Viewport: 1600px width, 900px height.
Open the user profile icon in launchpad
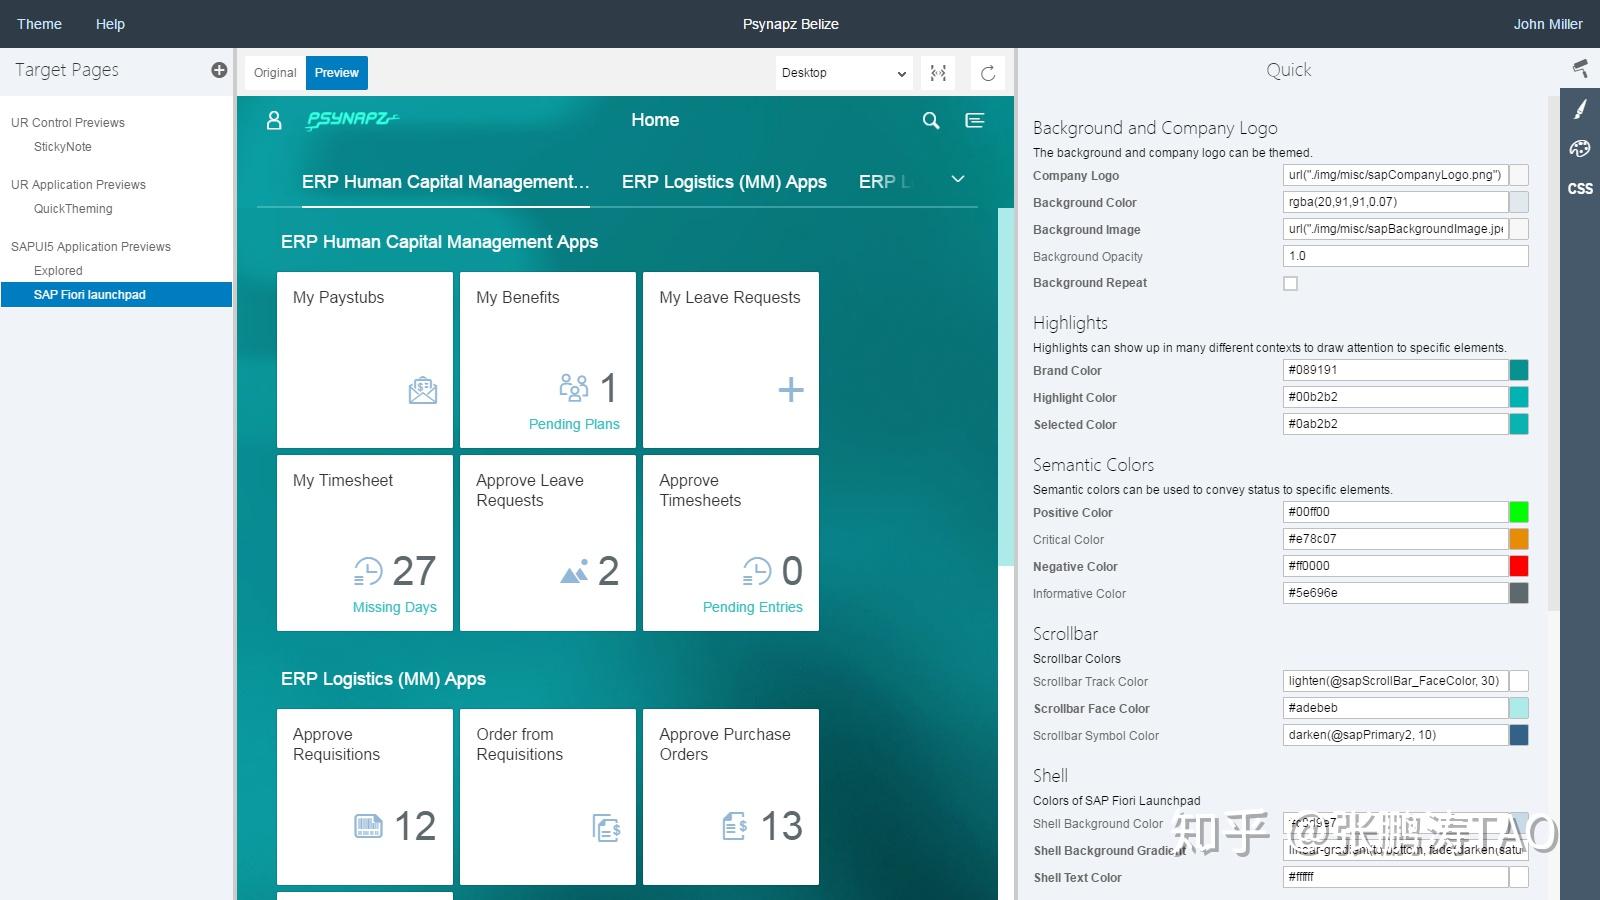tap(274, 121)
